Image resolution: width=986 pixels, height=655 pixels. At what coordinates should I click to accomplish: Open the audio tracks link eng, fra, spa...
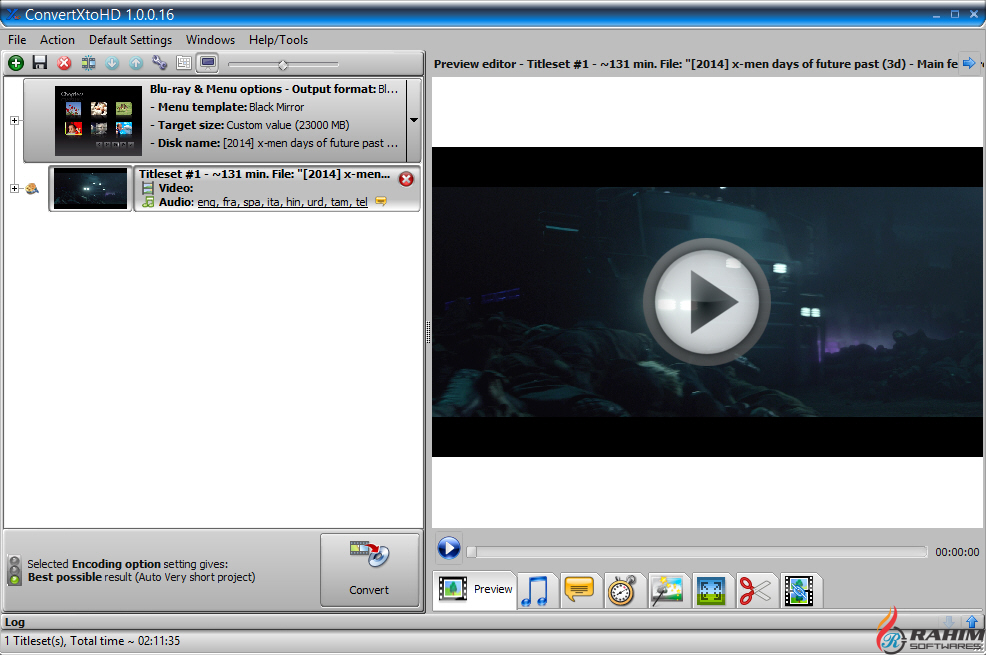click(282, 202)
